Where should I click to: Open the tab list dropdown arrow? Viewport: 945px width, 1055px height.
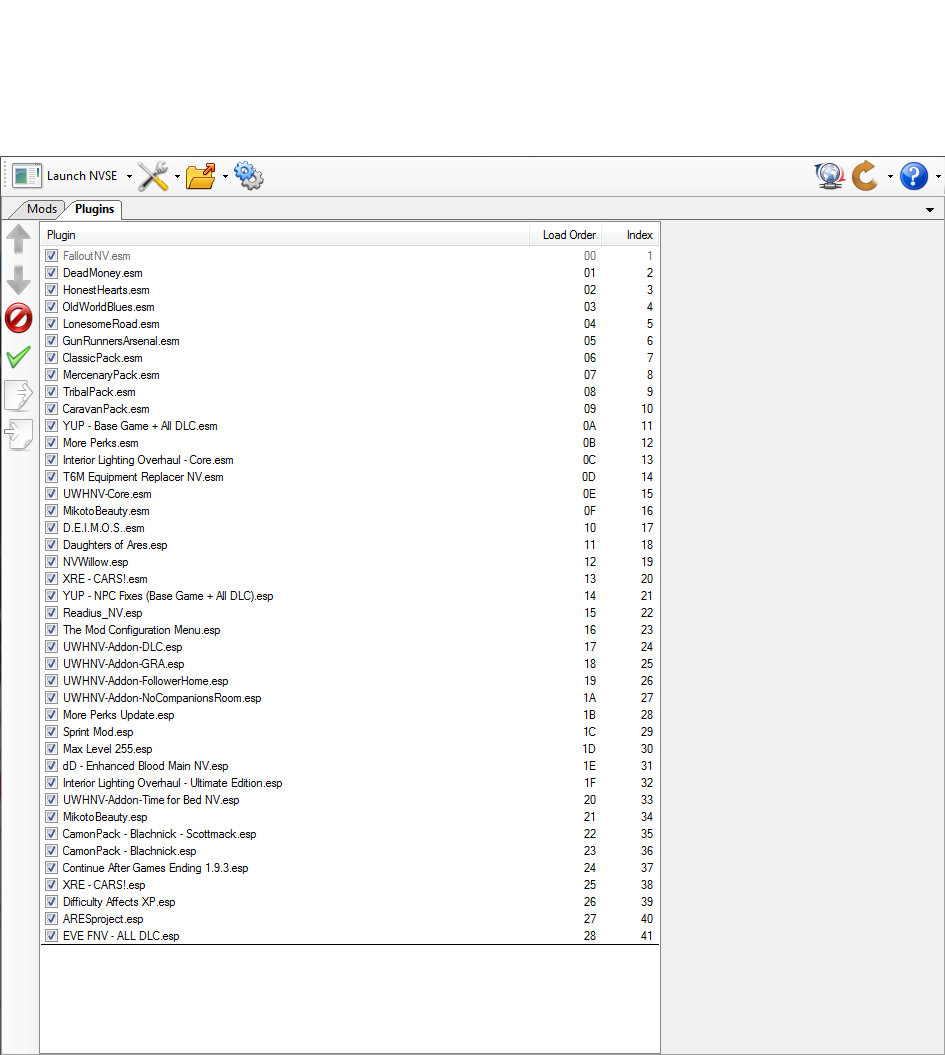tap(930, 210)
